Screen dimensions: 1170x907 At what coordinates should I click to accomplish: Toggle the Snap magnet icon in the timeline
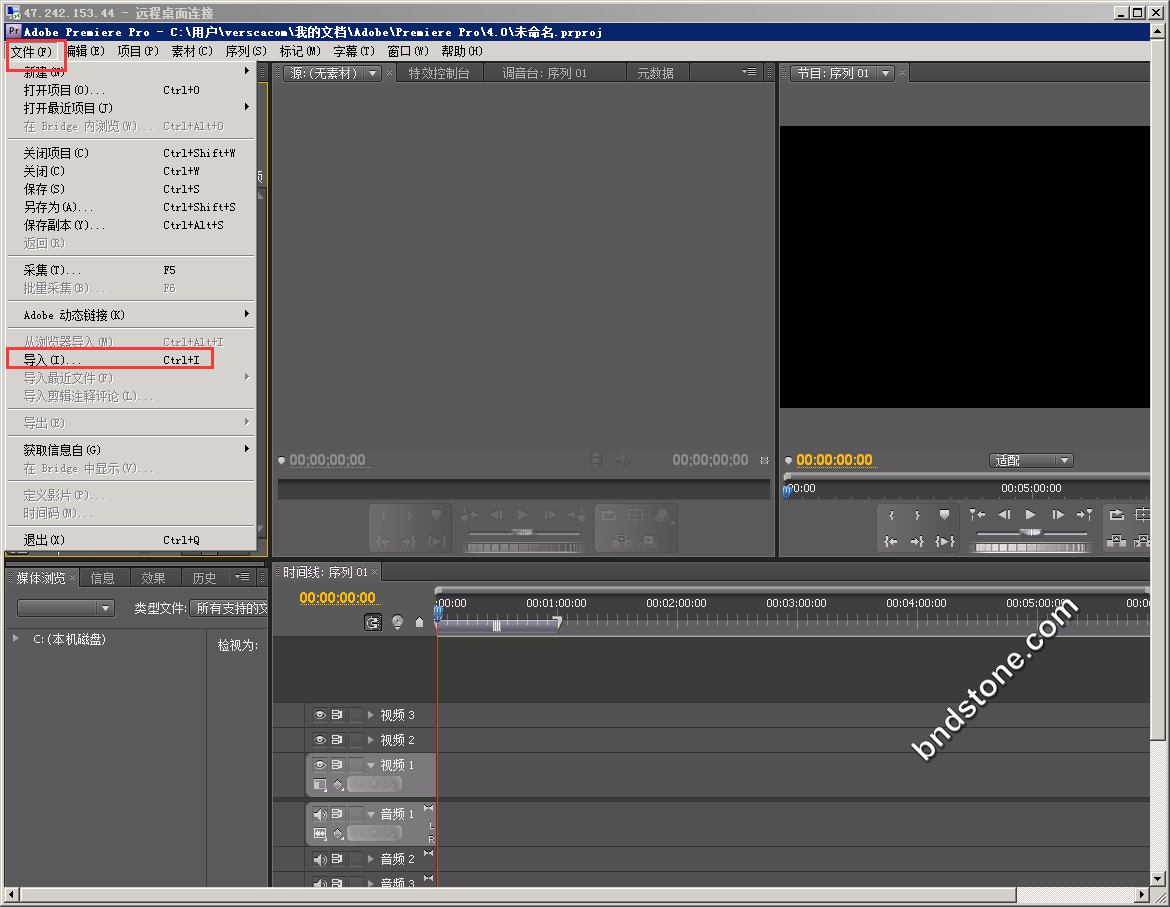coord(373,622)
